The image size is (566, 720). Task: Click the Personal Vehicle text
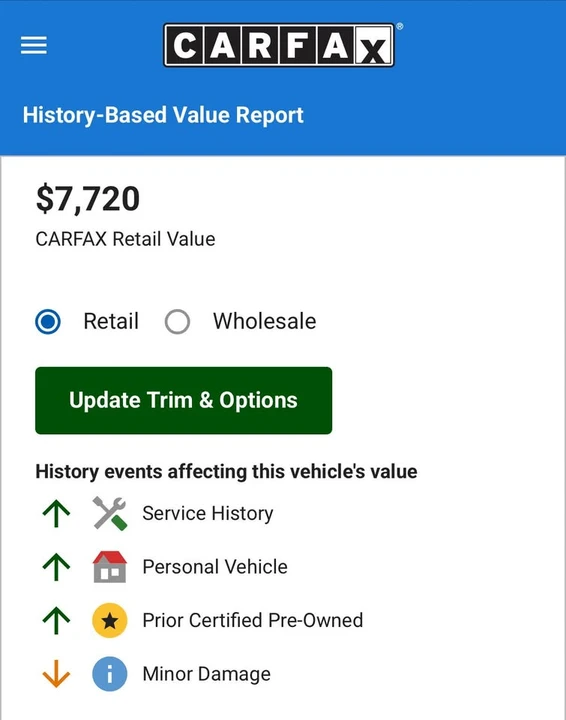click(x=215, y=567)
